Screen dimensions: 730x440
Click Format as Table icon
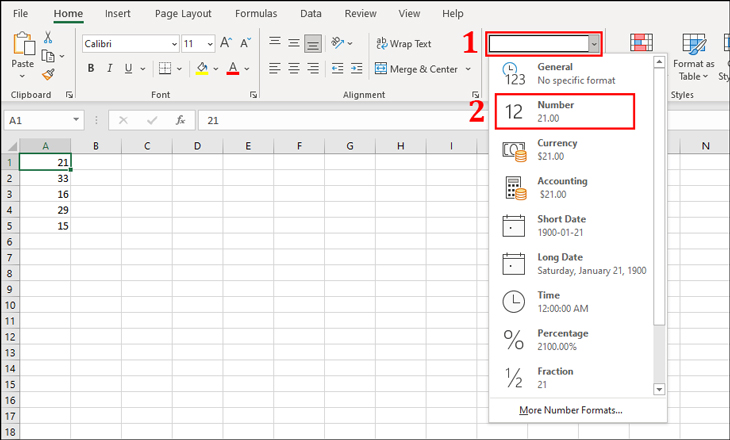point(694,57)
